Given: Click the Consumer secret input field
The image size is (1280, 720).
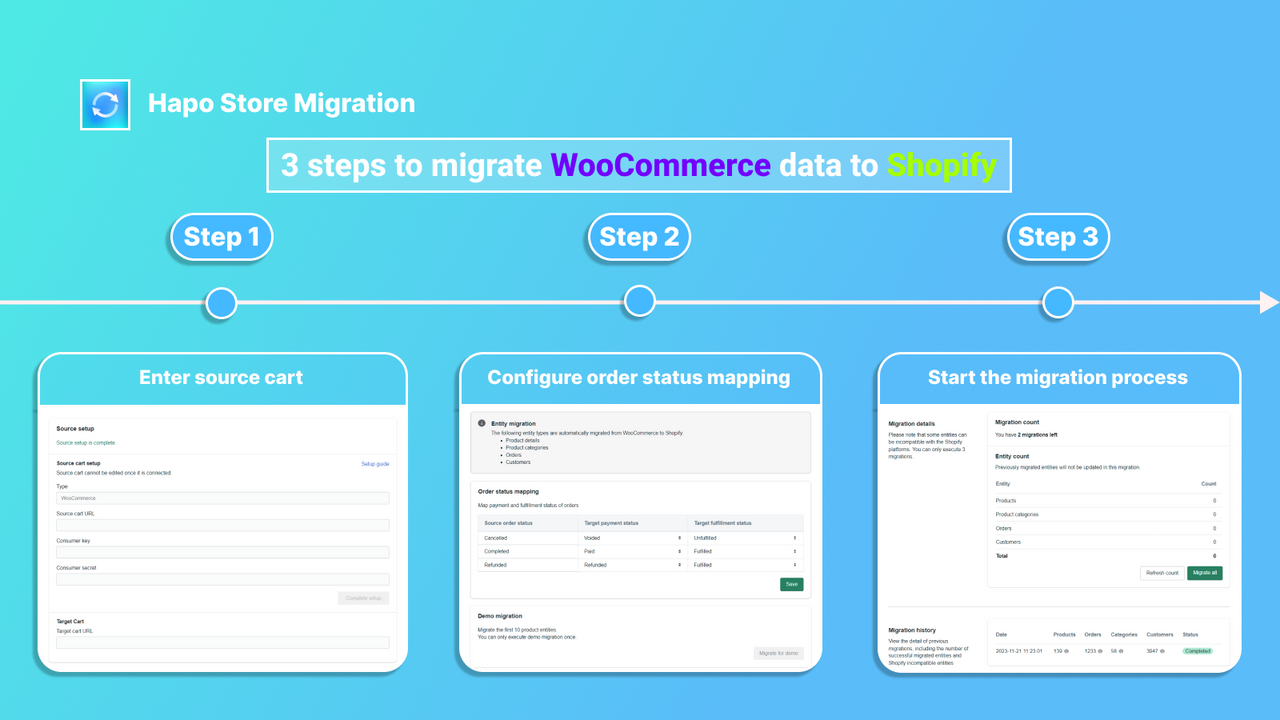Looking at the screenshot, I should [223, 579].
